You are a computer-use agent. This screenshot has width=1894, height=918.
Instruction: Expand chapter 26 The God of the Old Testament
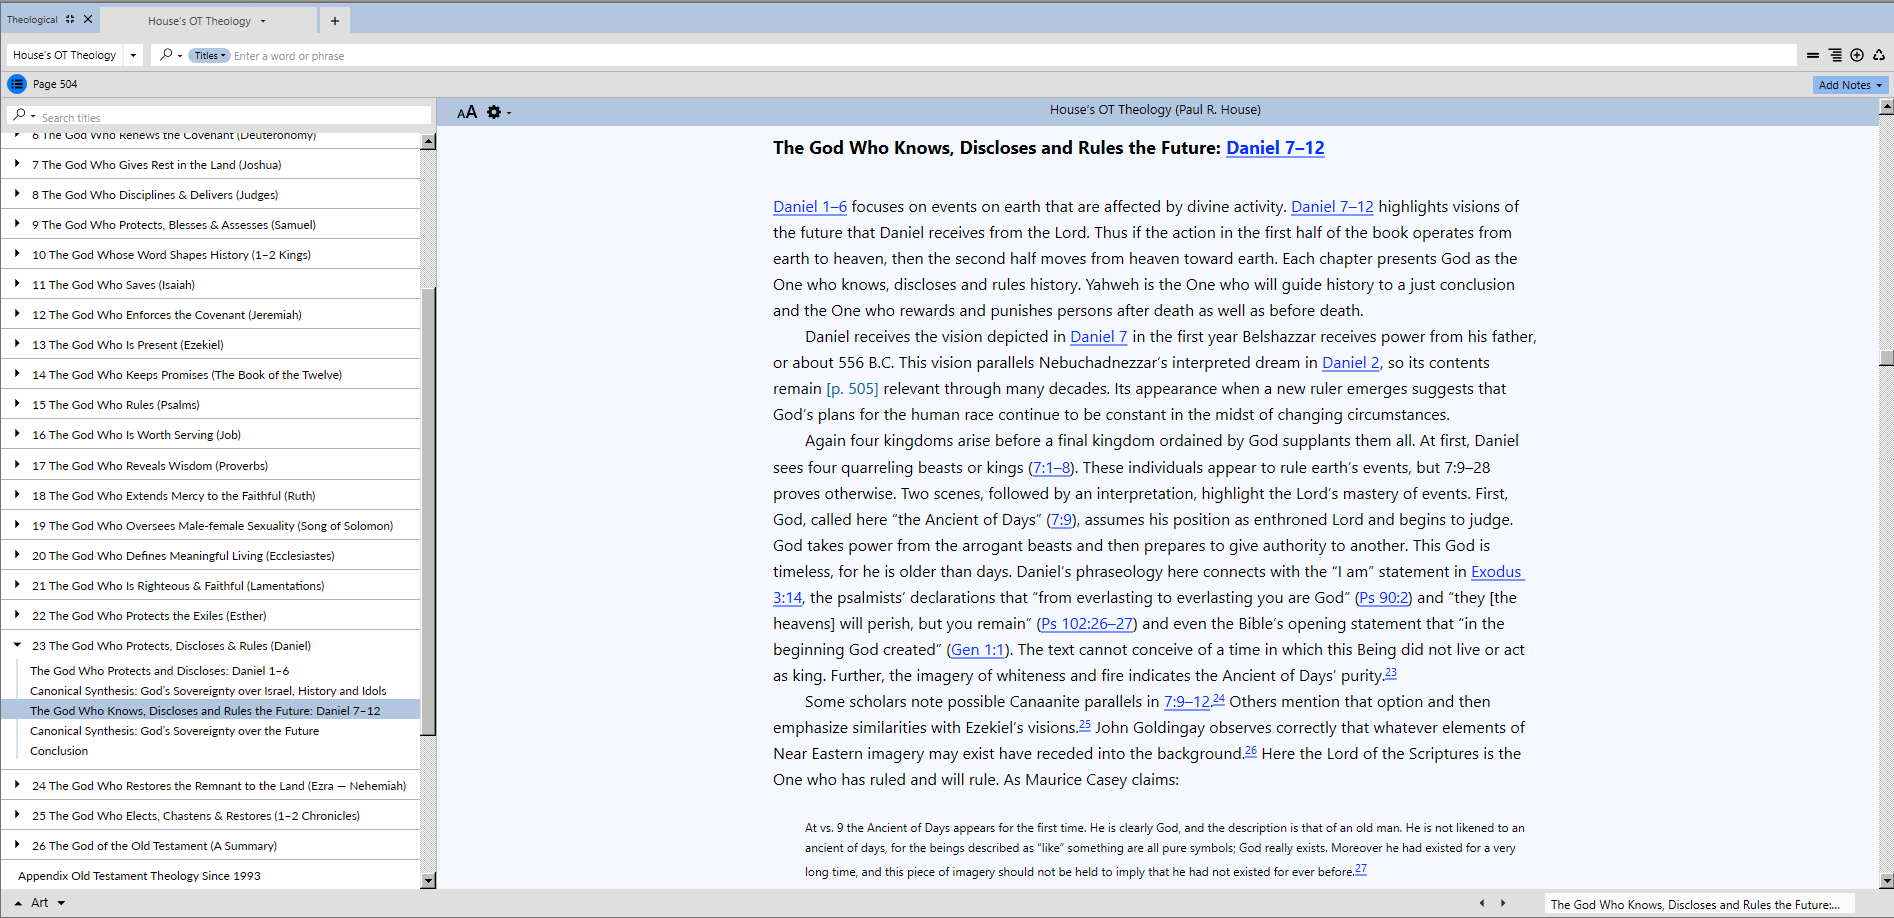(x=17, y=845)
